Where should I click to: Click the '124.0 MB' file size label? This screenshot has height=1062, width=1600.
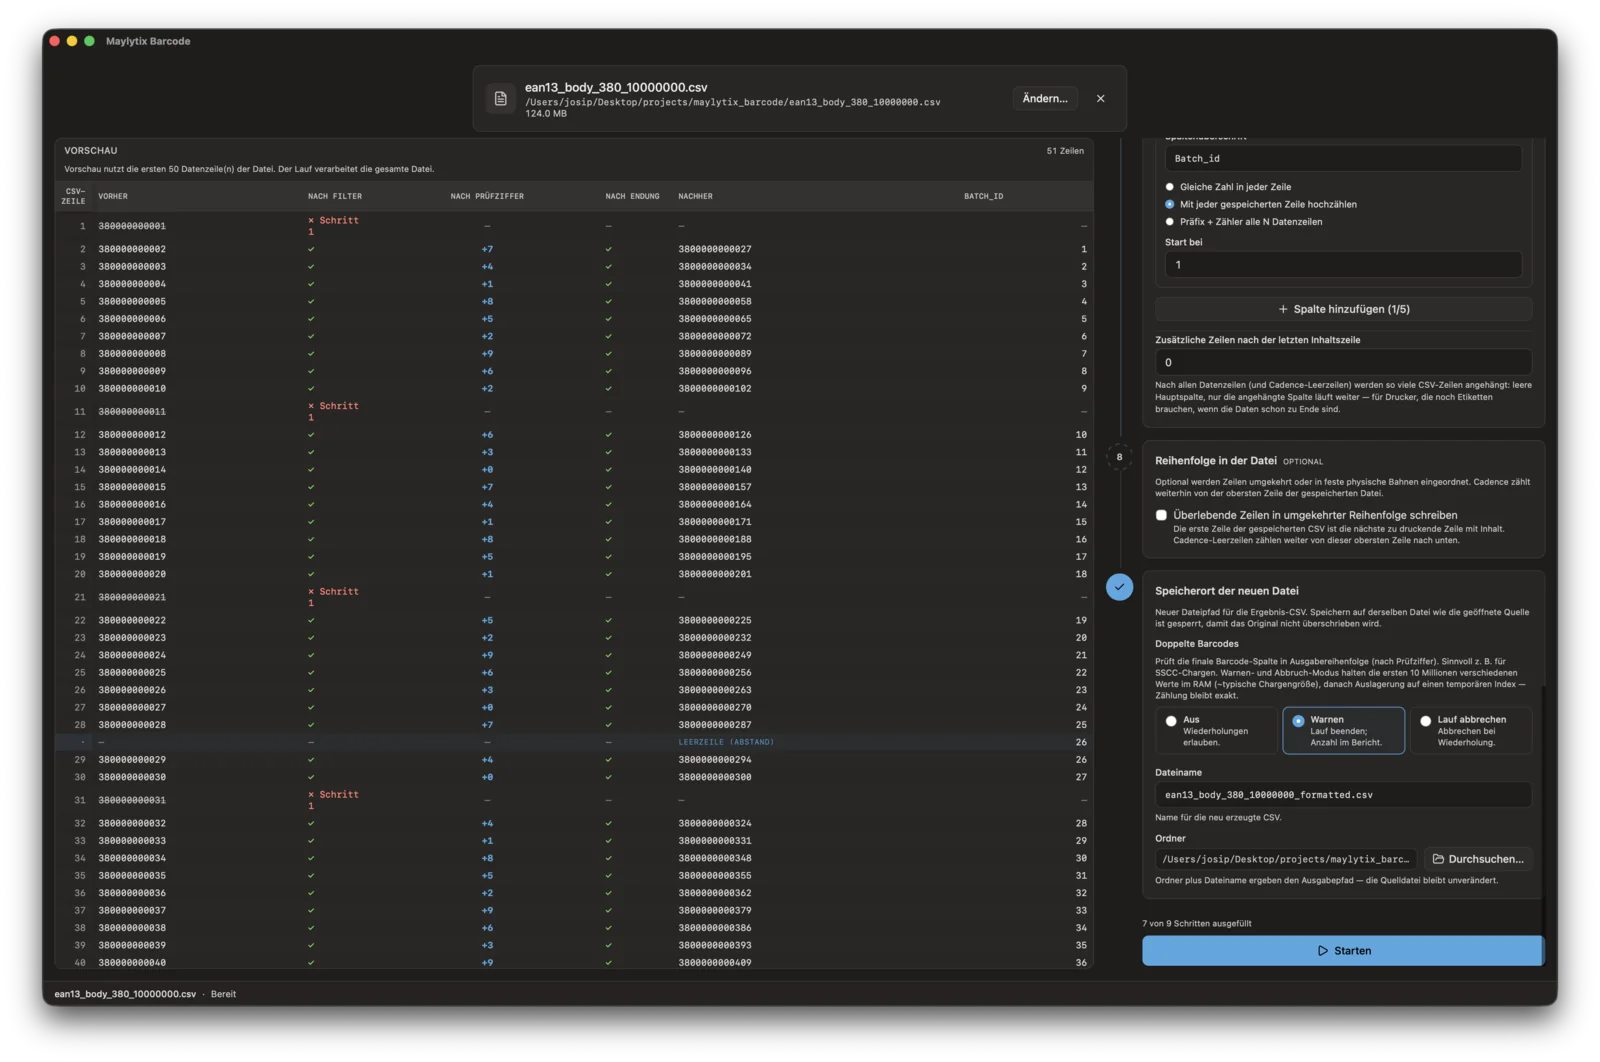tap(546, 114)
